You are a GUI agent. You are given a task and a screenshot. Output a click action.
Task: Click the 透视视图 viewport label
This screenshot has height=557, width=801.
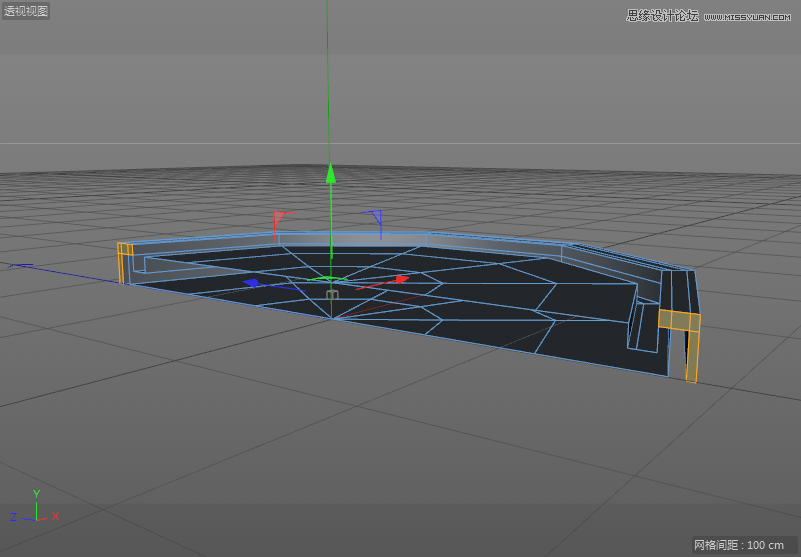[26, 12]
